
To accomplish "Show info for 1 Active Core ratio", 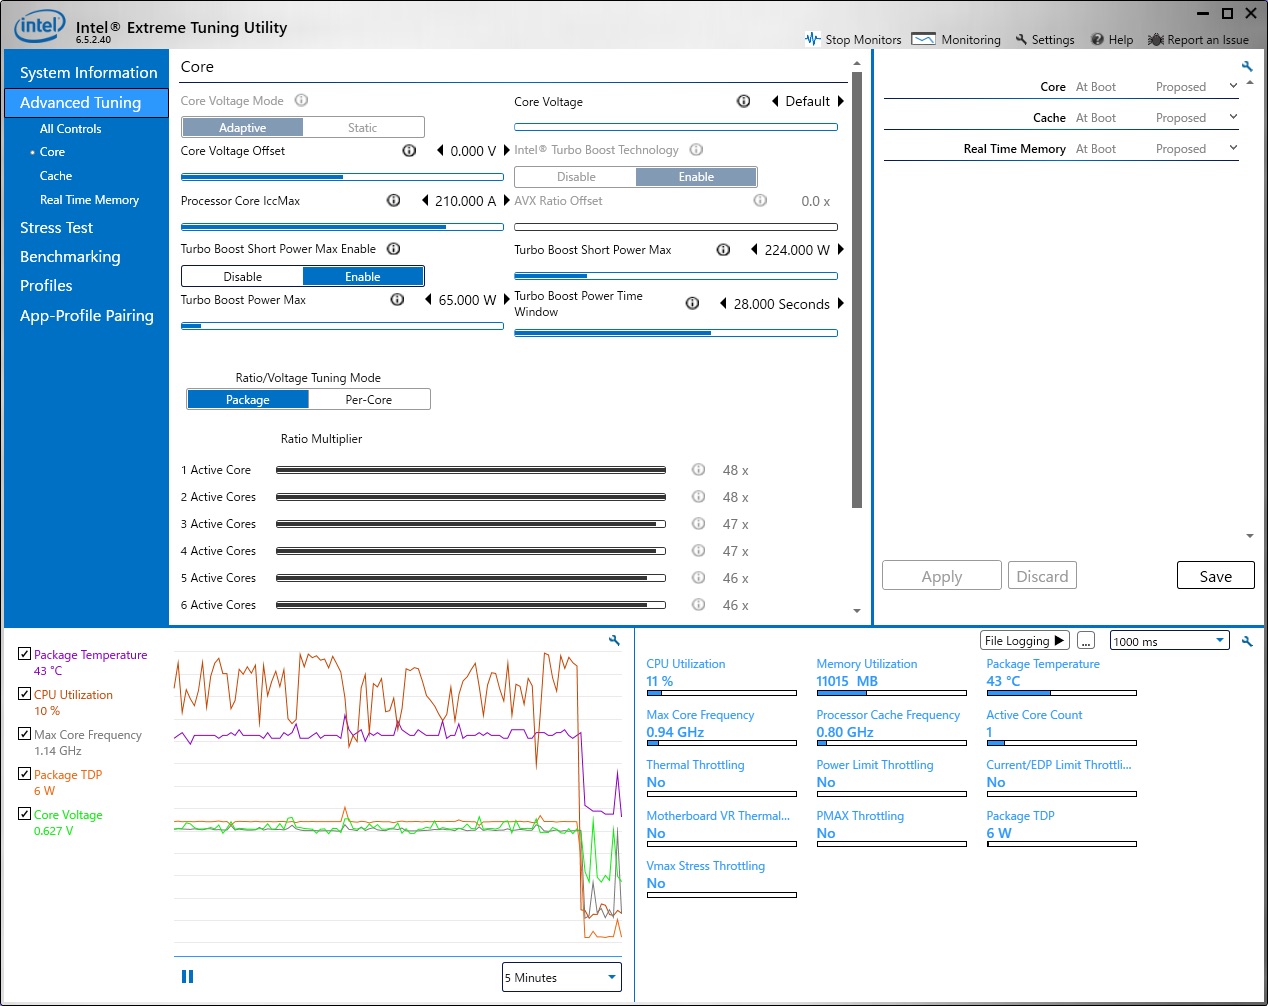I will pyautogui.click(x=698, y=469).
